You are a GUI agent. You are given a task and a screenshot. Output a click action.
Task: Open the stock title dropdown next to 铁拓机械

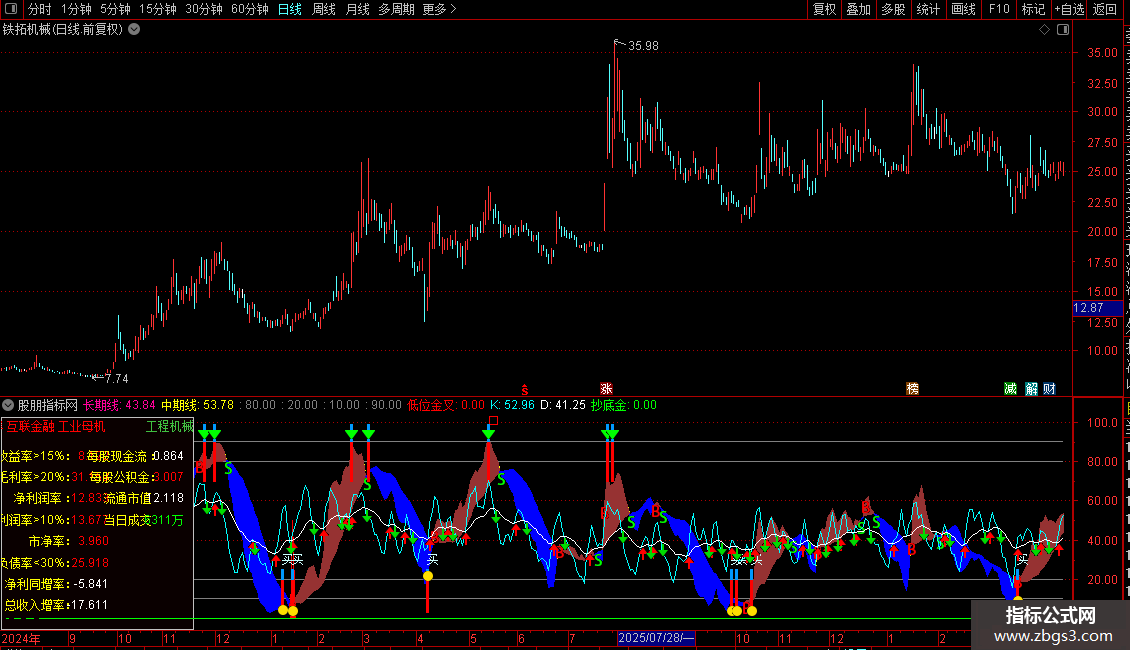[x=134, y=30]
